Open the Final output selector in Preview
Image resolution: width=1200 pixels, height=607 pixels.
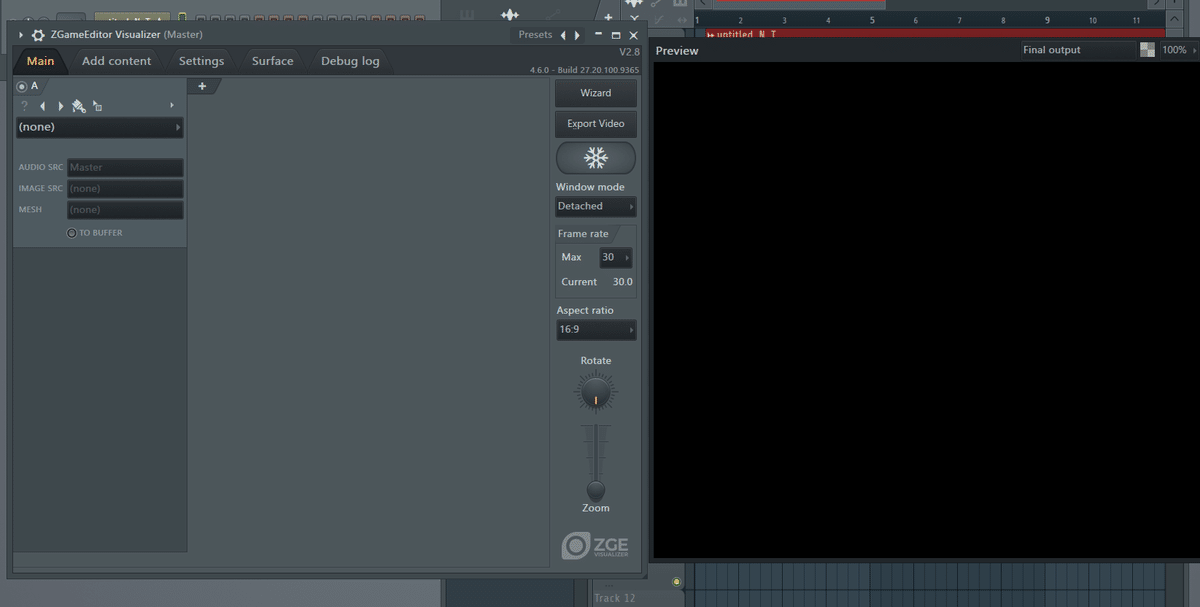point(1078,50)
